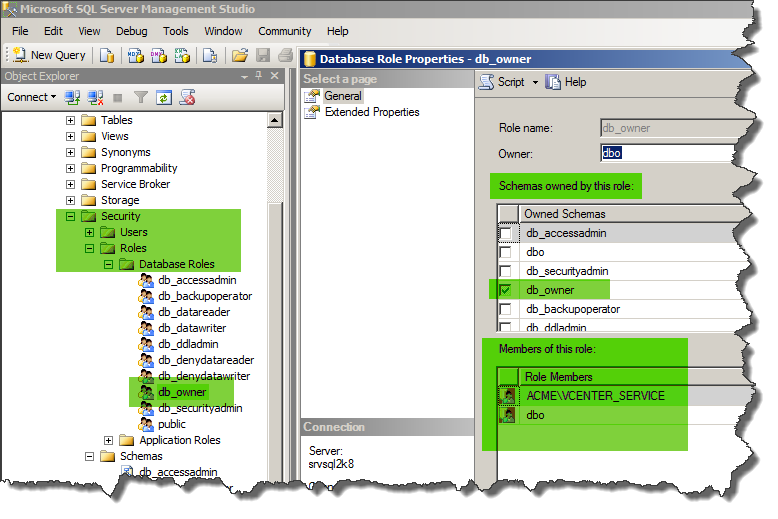Expand the Storage folder
Viewport: 778px width, 519px height.
pyautogui.click(x=70, y=200)
